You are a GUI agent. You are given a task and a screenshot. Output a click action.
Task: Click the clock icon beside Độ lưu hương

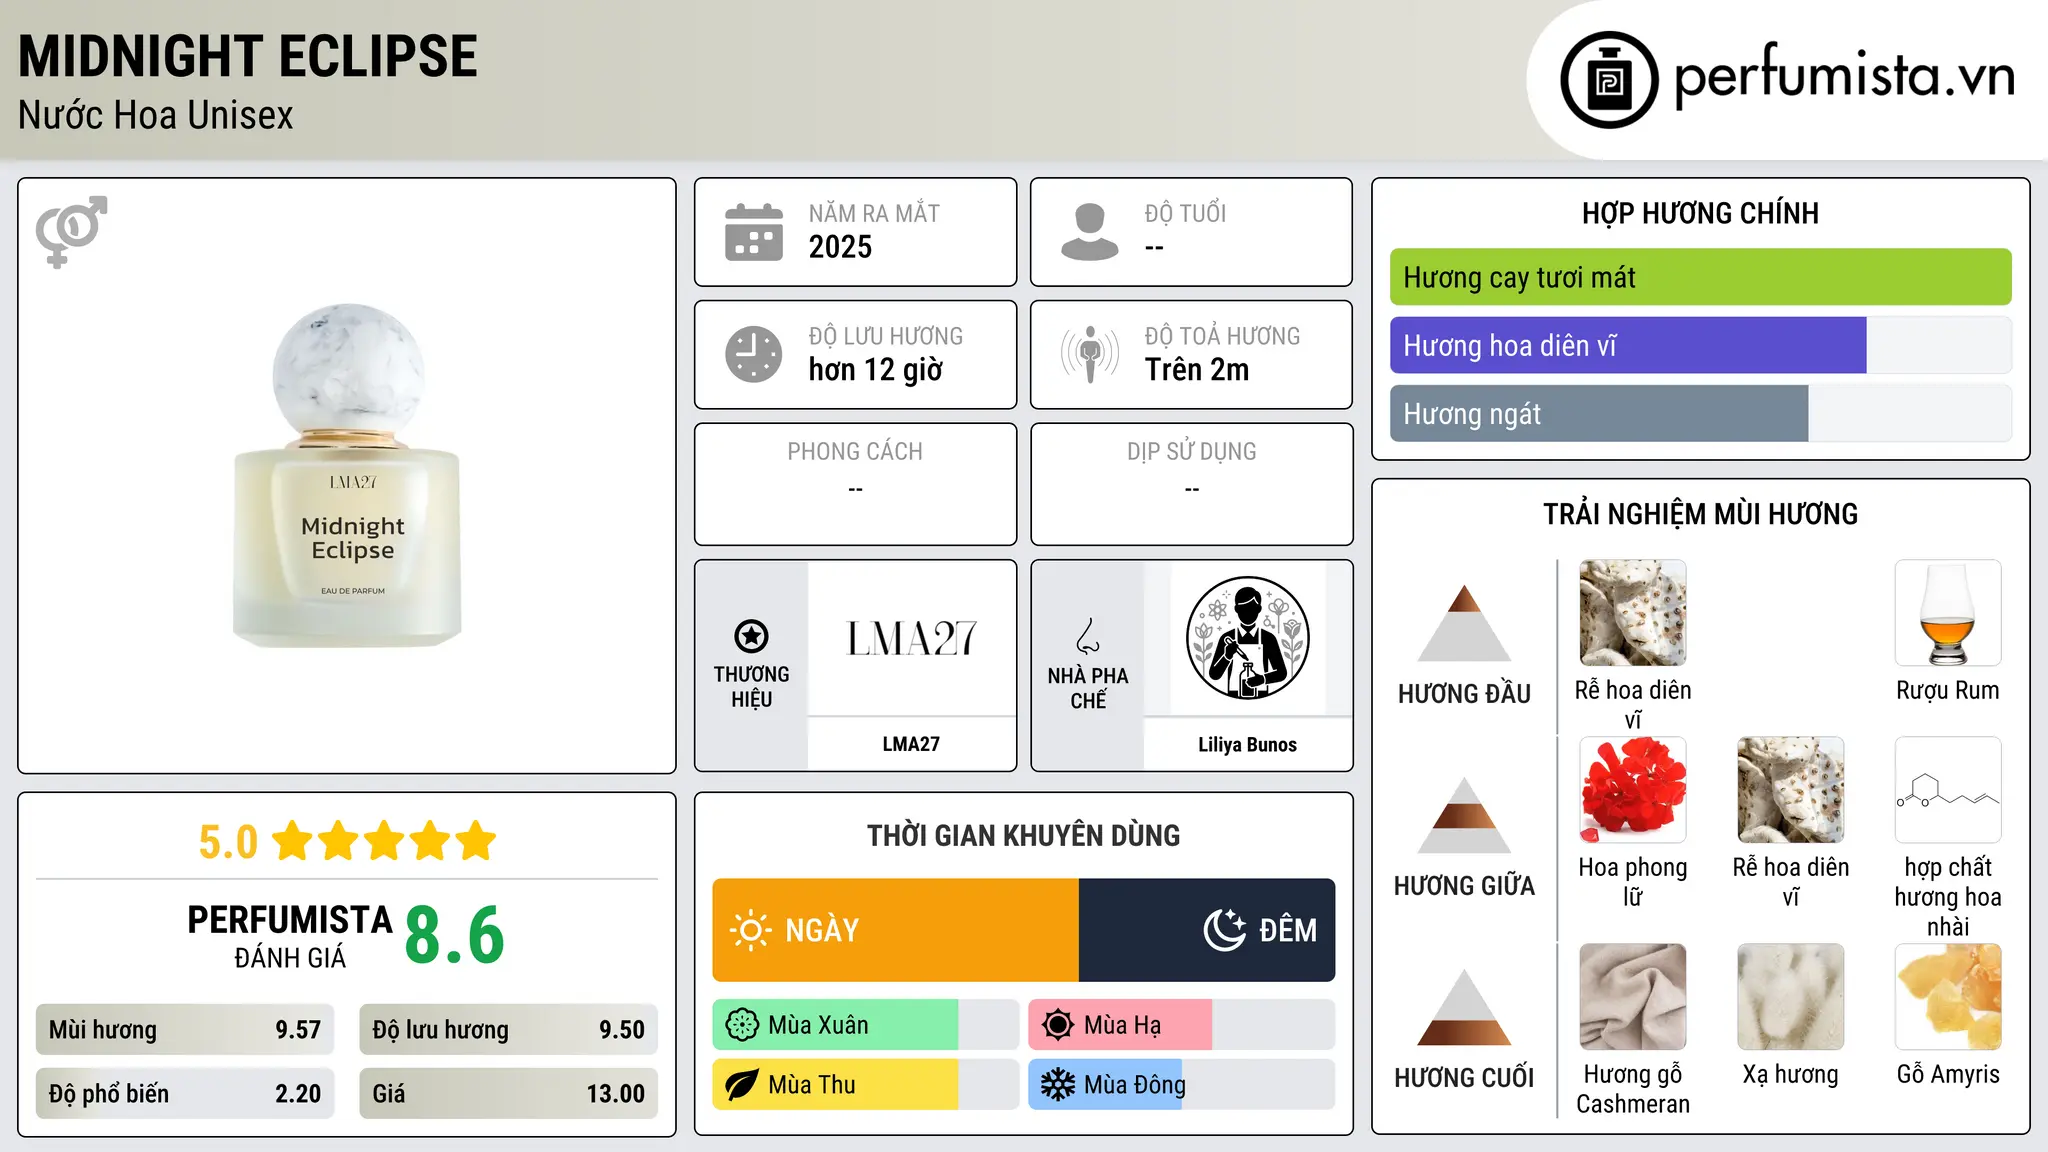pos(754,354)
